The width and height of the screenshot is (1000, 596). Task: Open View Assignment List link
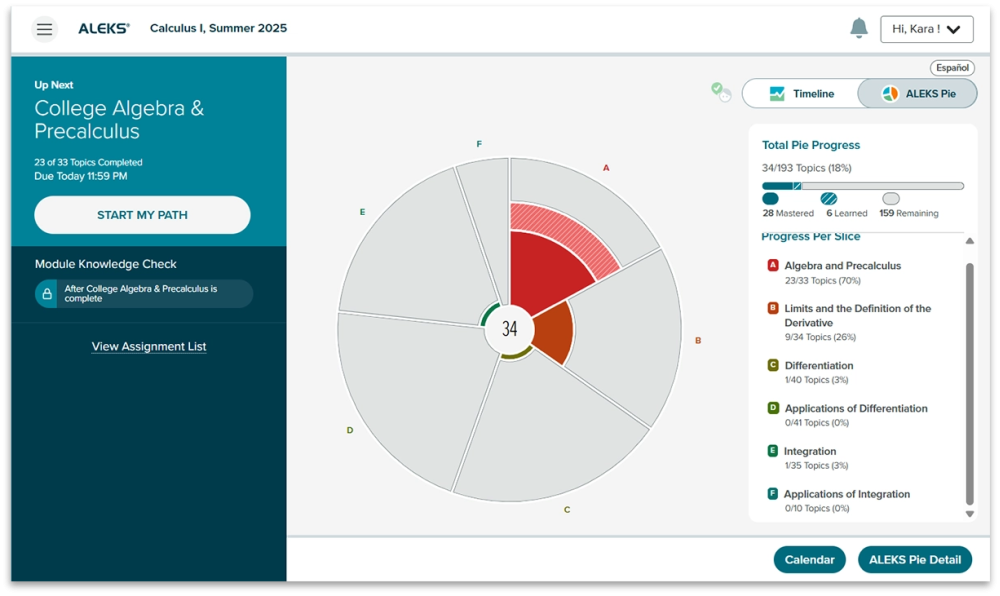(x=149, y=347)
